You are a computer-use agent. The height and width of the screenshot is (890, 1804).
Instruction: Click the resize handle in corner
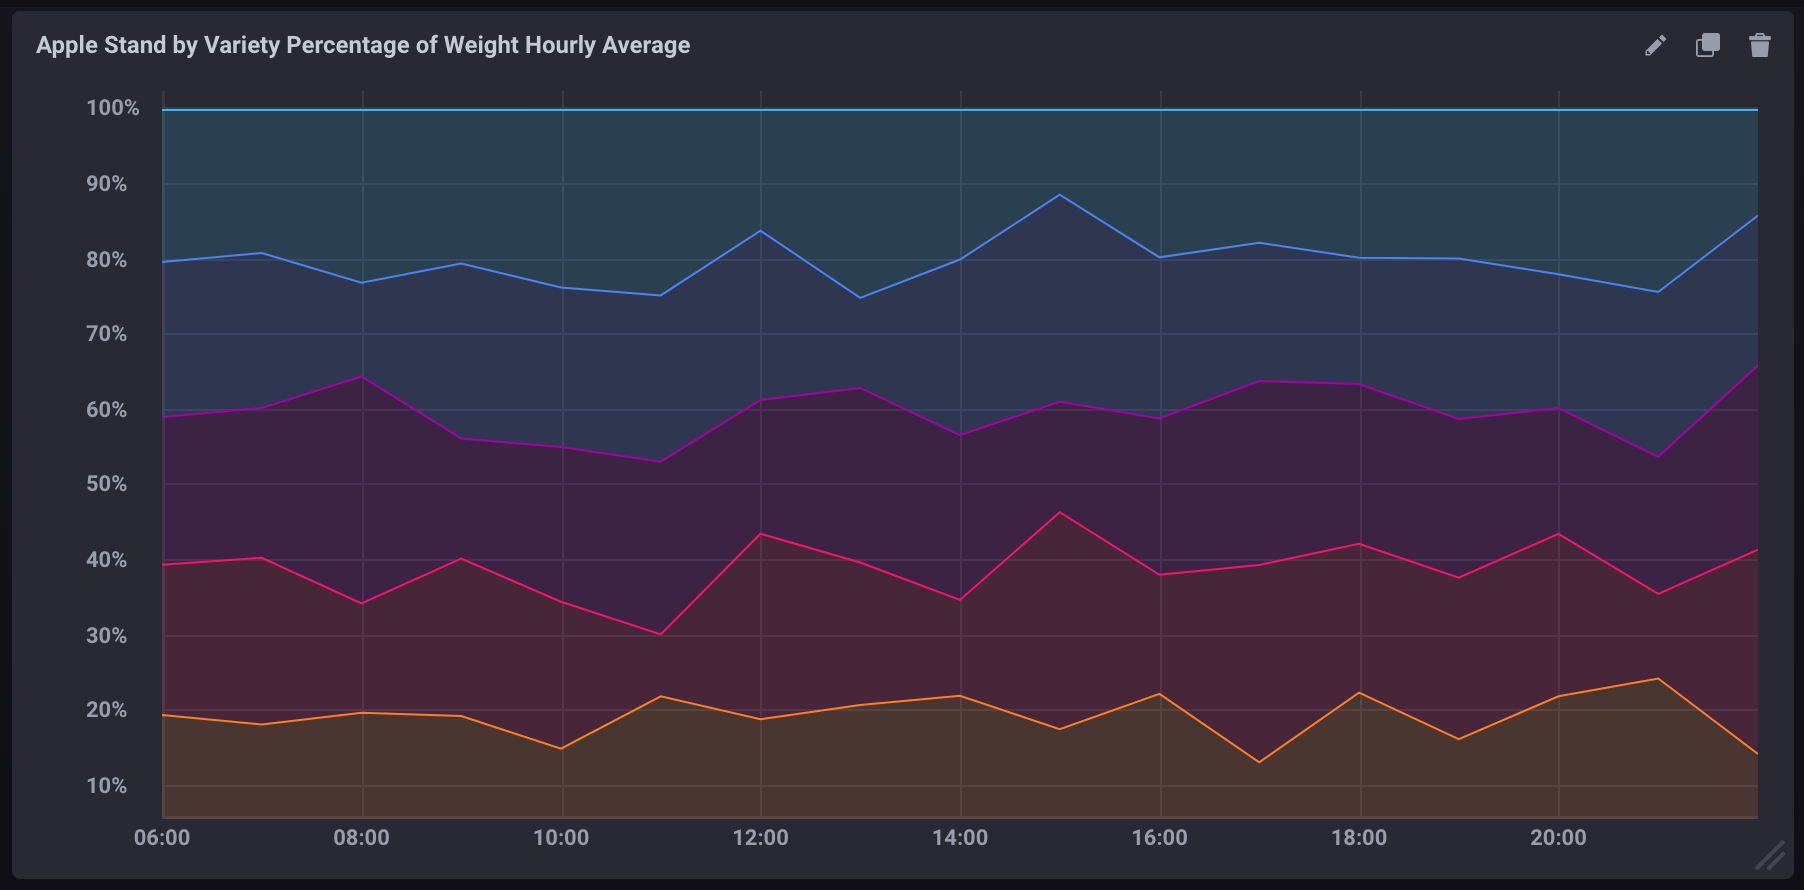(x=1770, y=855)
